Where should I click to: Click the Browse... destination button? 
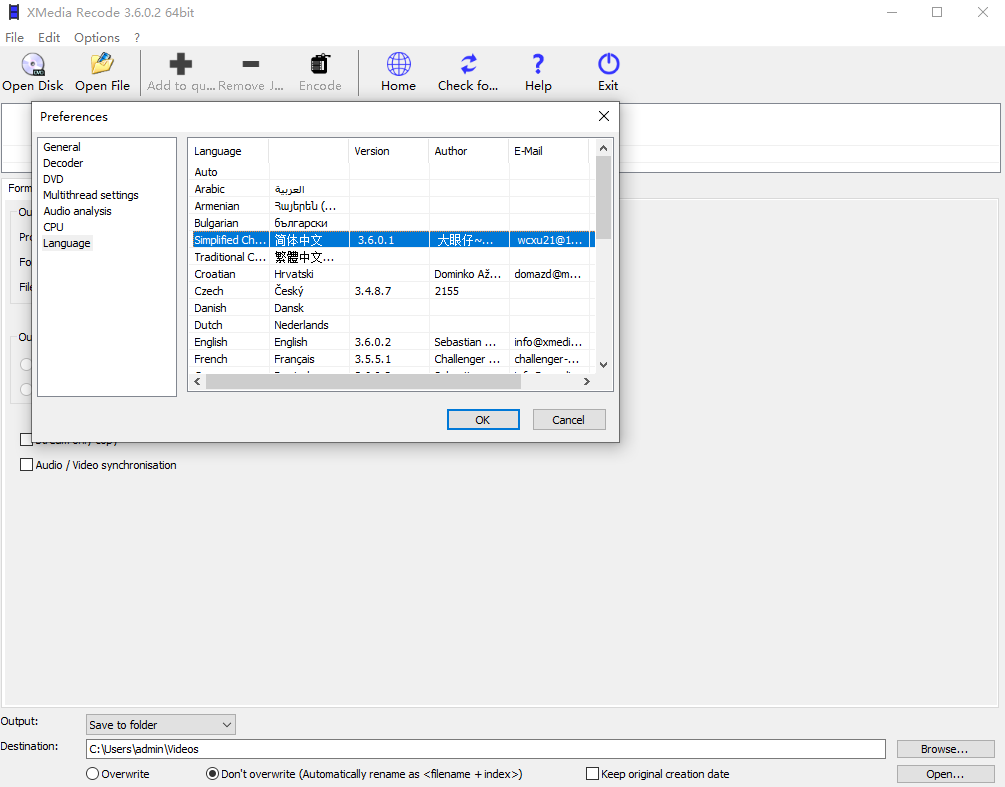tap(945, 749)
